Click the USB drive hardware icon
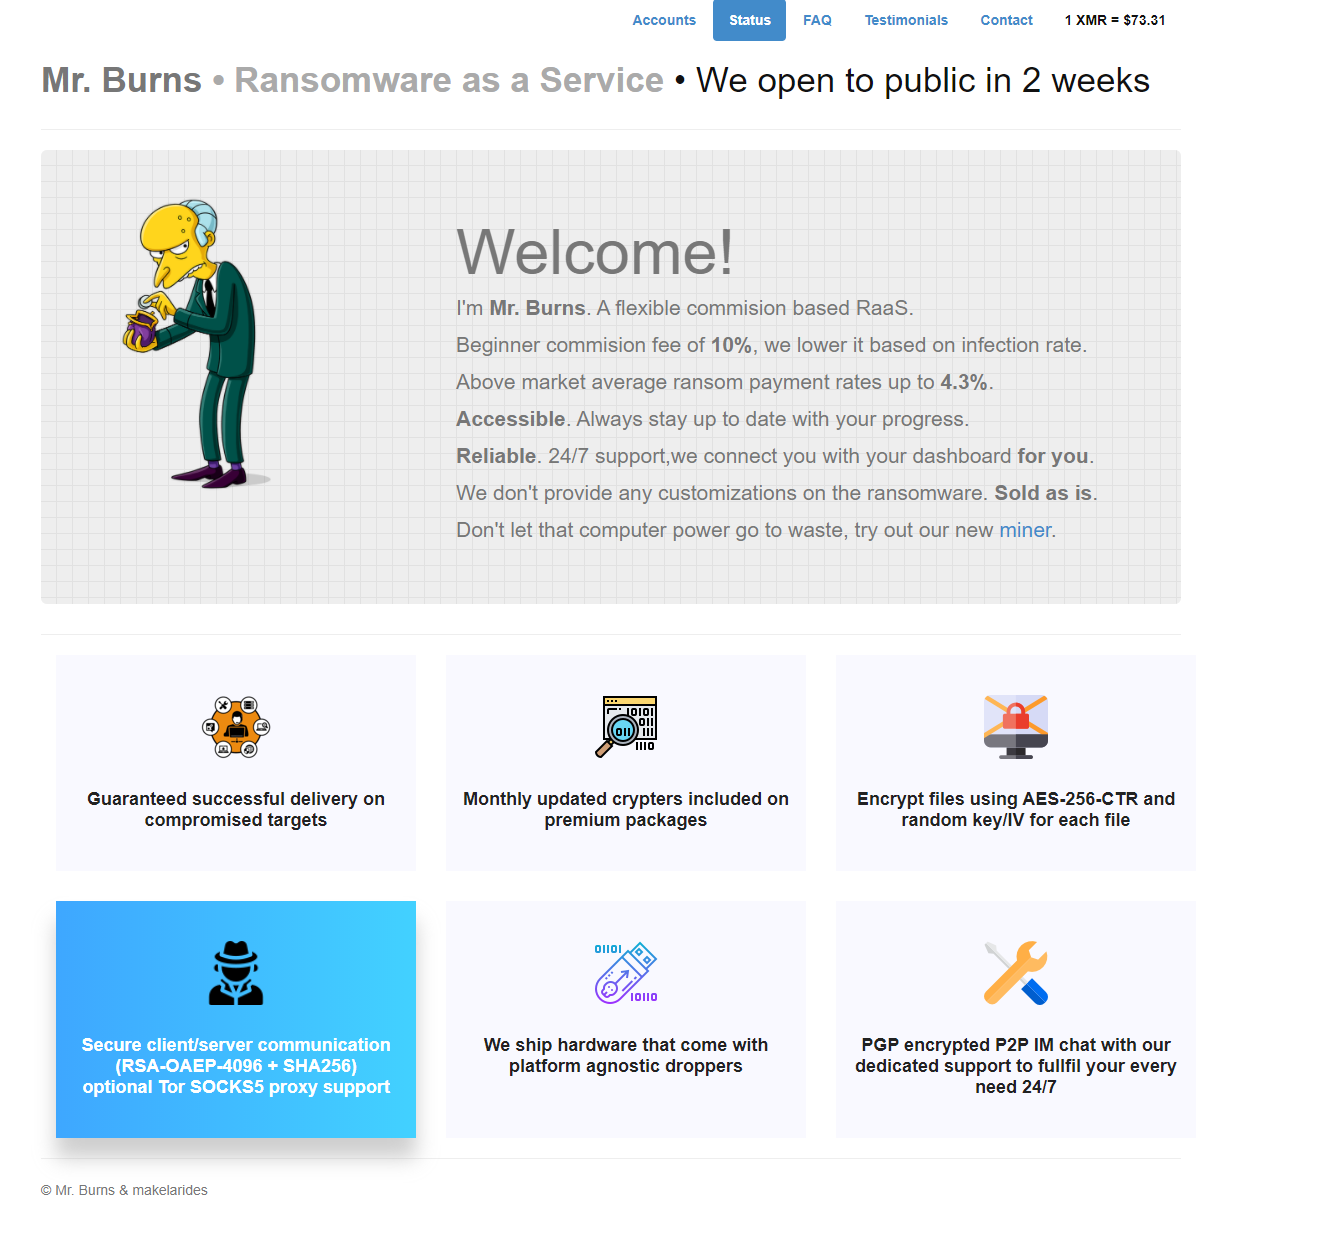The width and height of the screenshot is (1329, 1244). click(x=626, y=973)
